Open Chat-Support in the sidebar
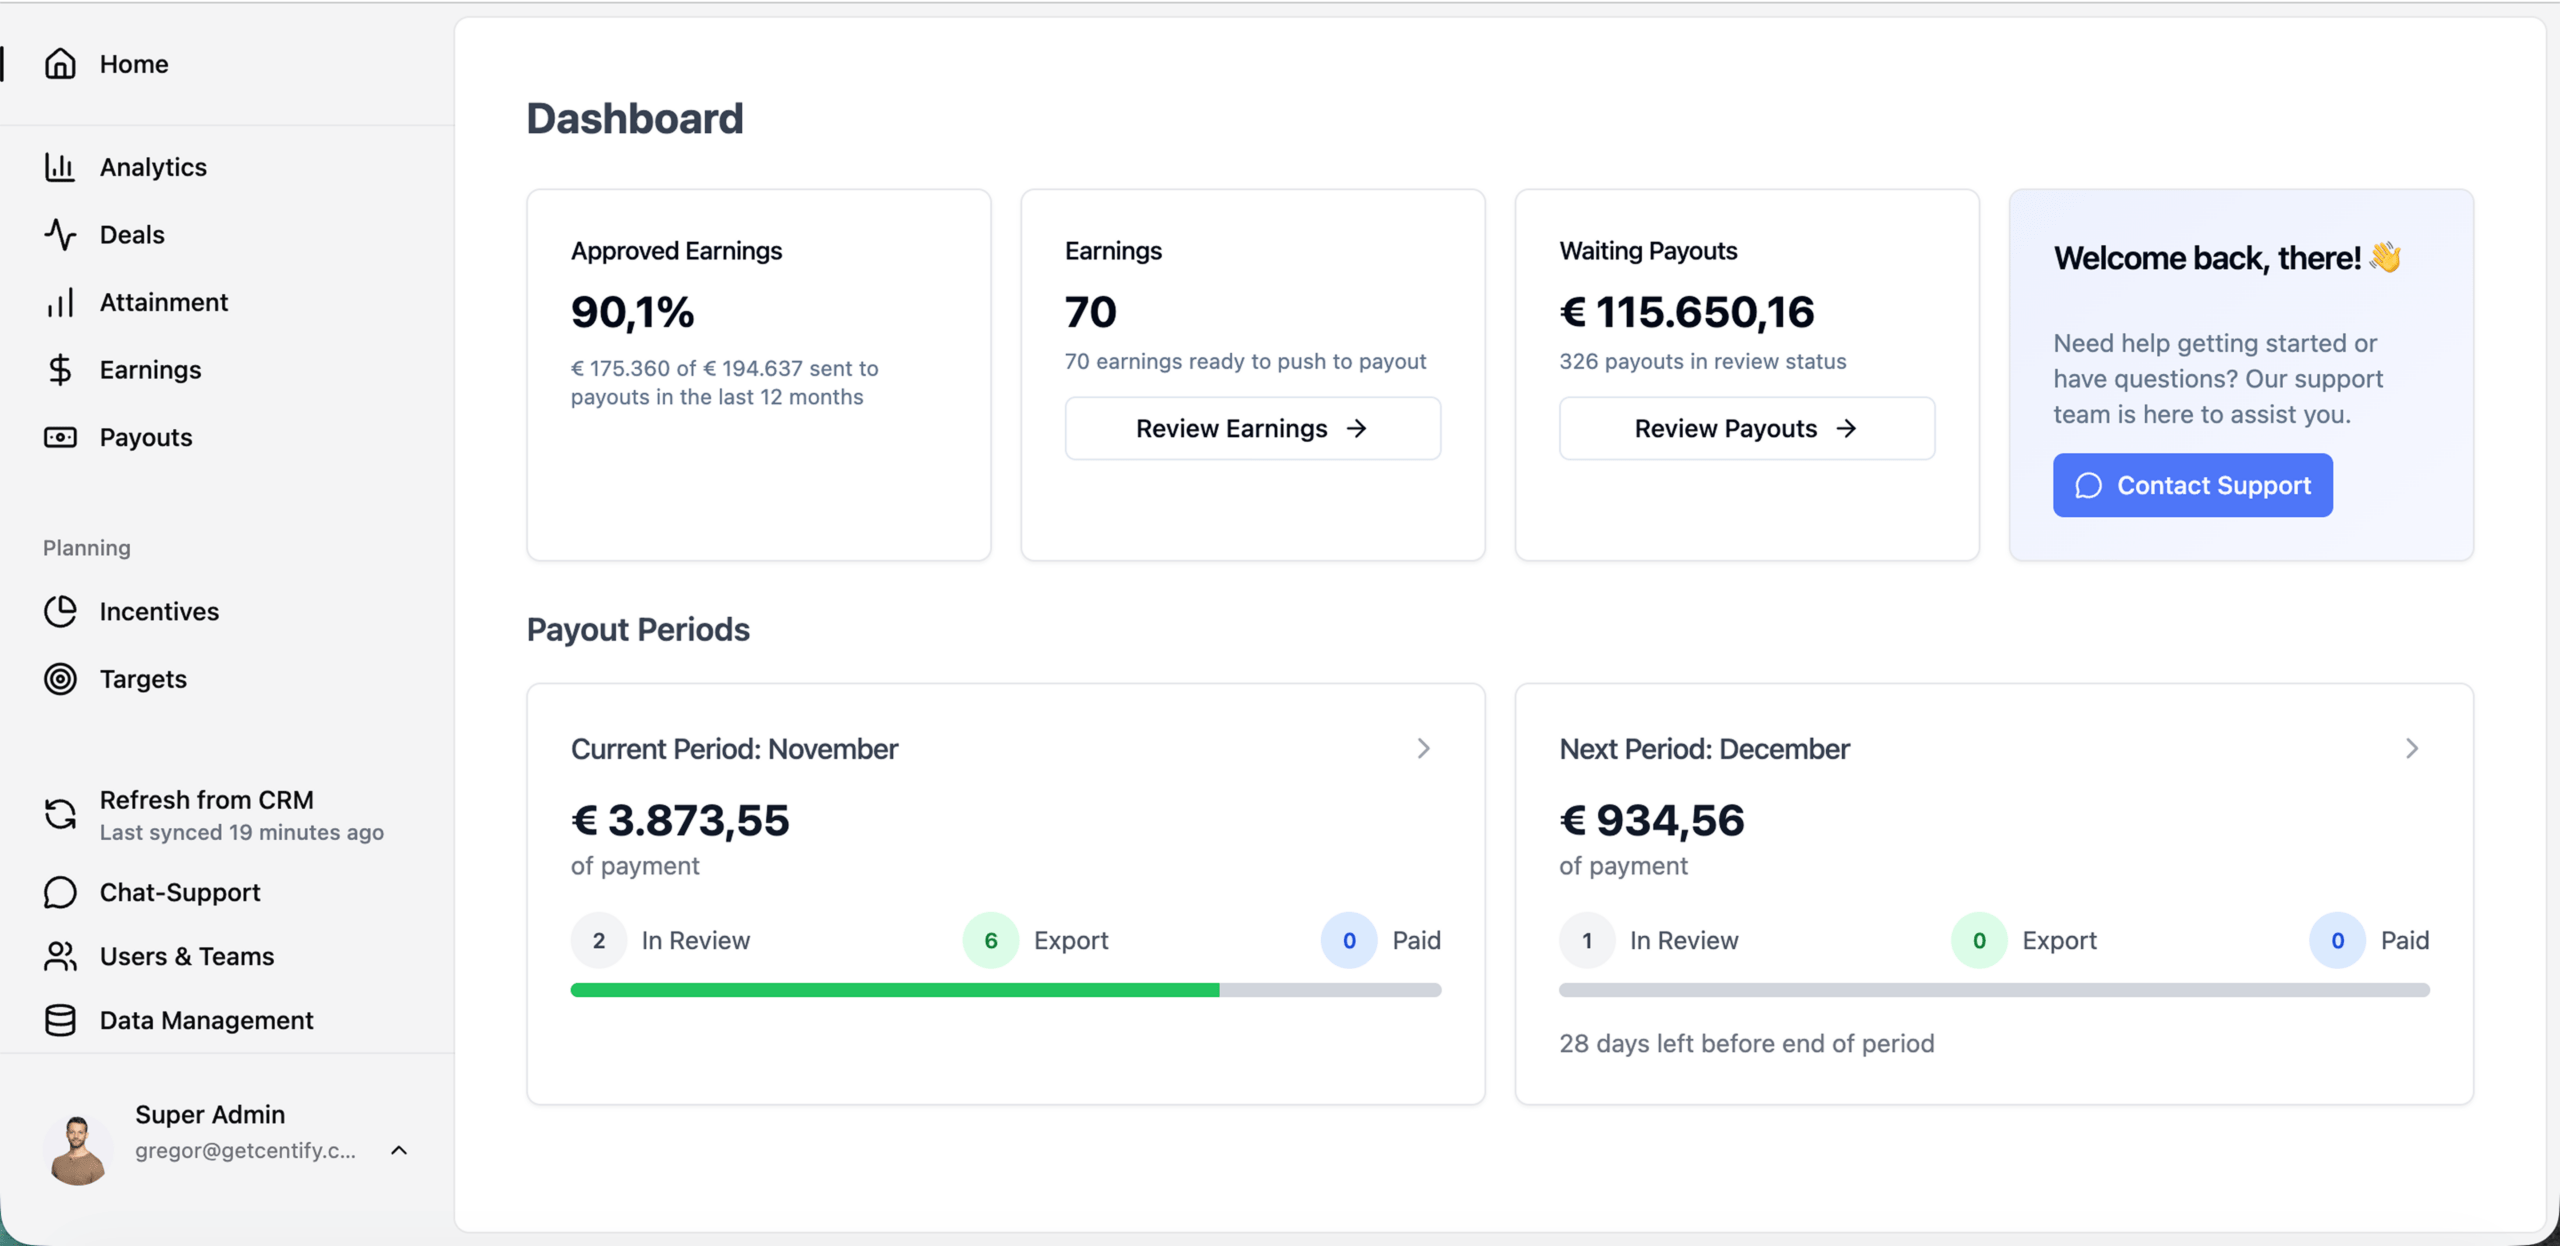 click(x=180, y=892)
